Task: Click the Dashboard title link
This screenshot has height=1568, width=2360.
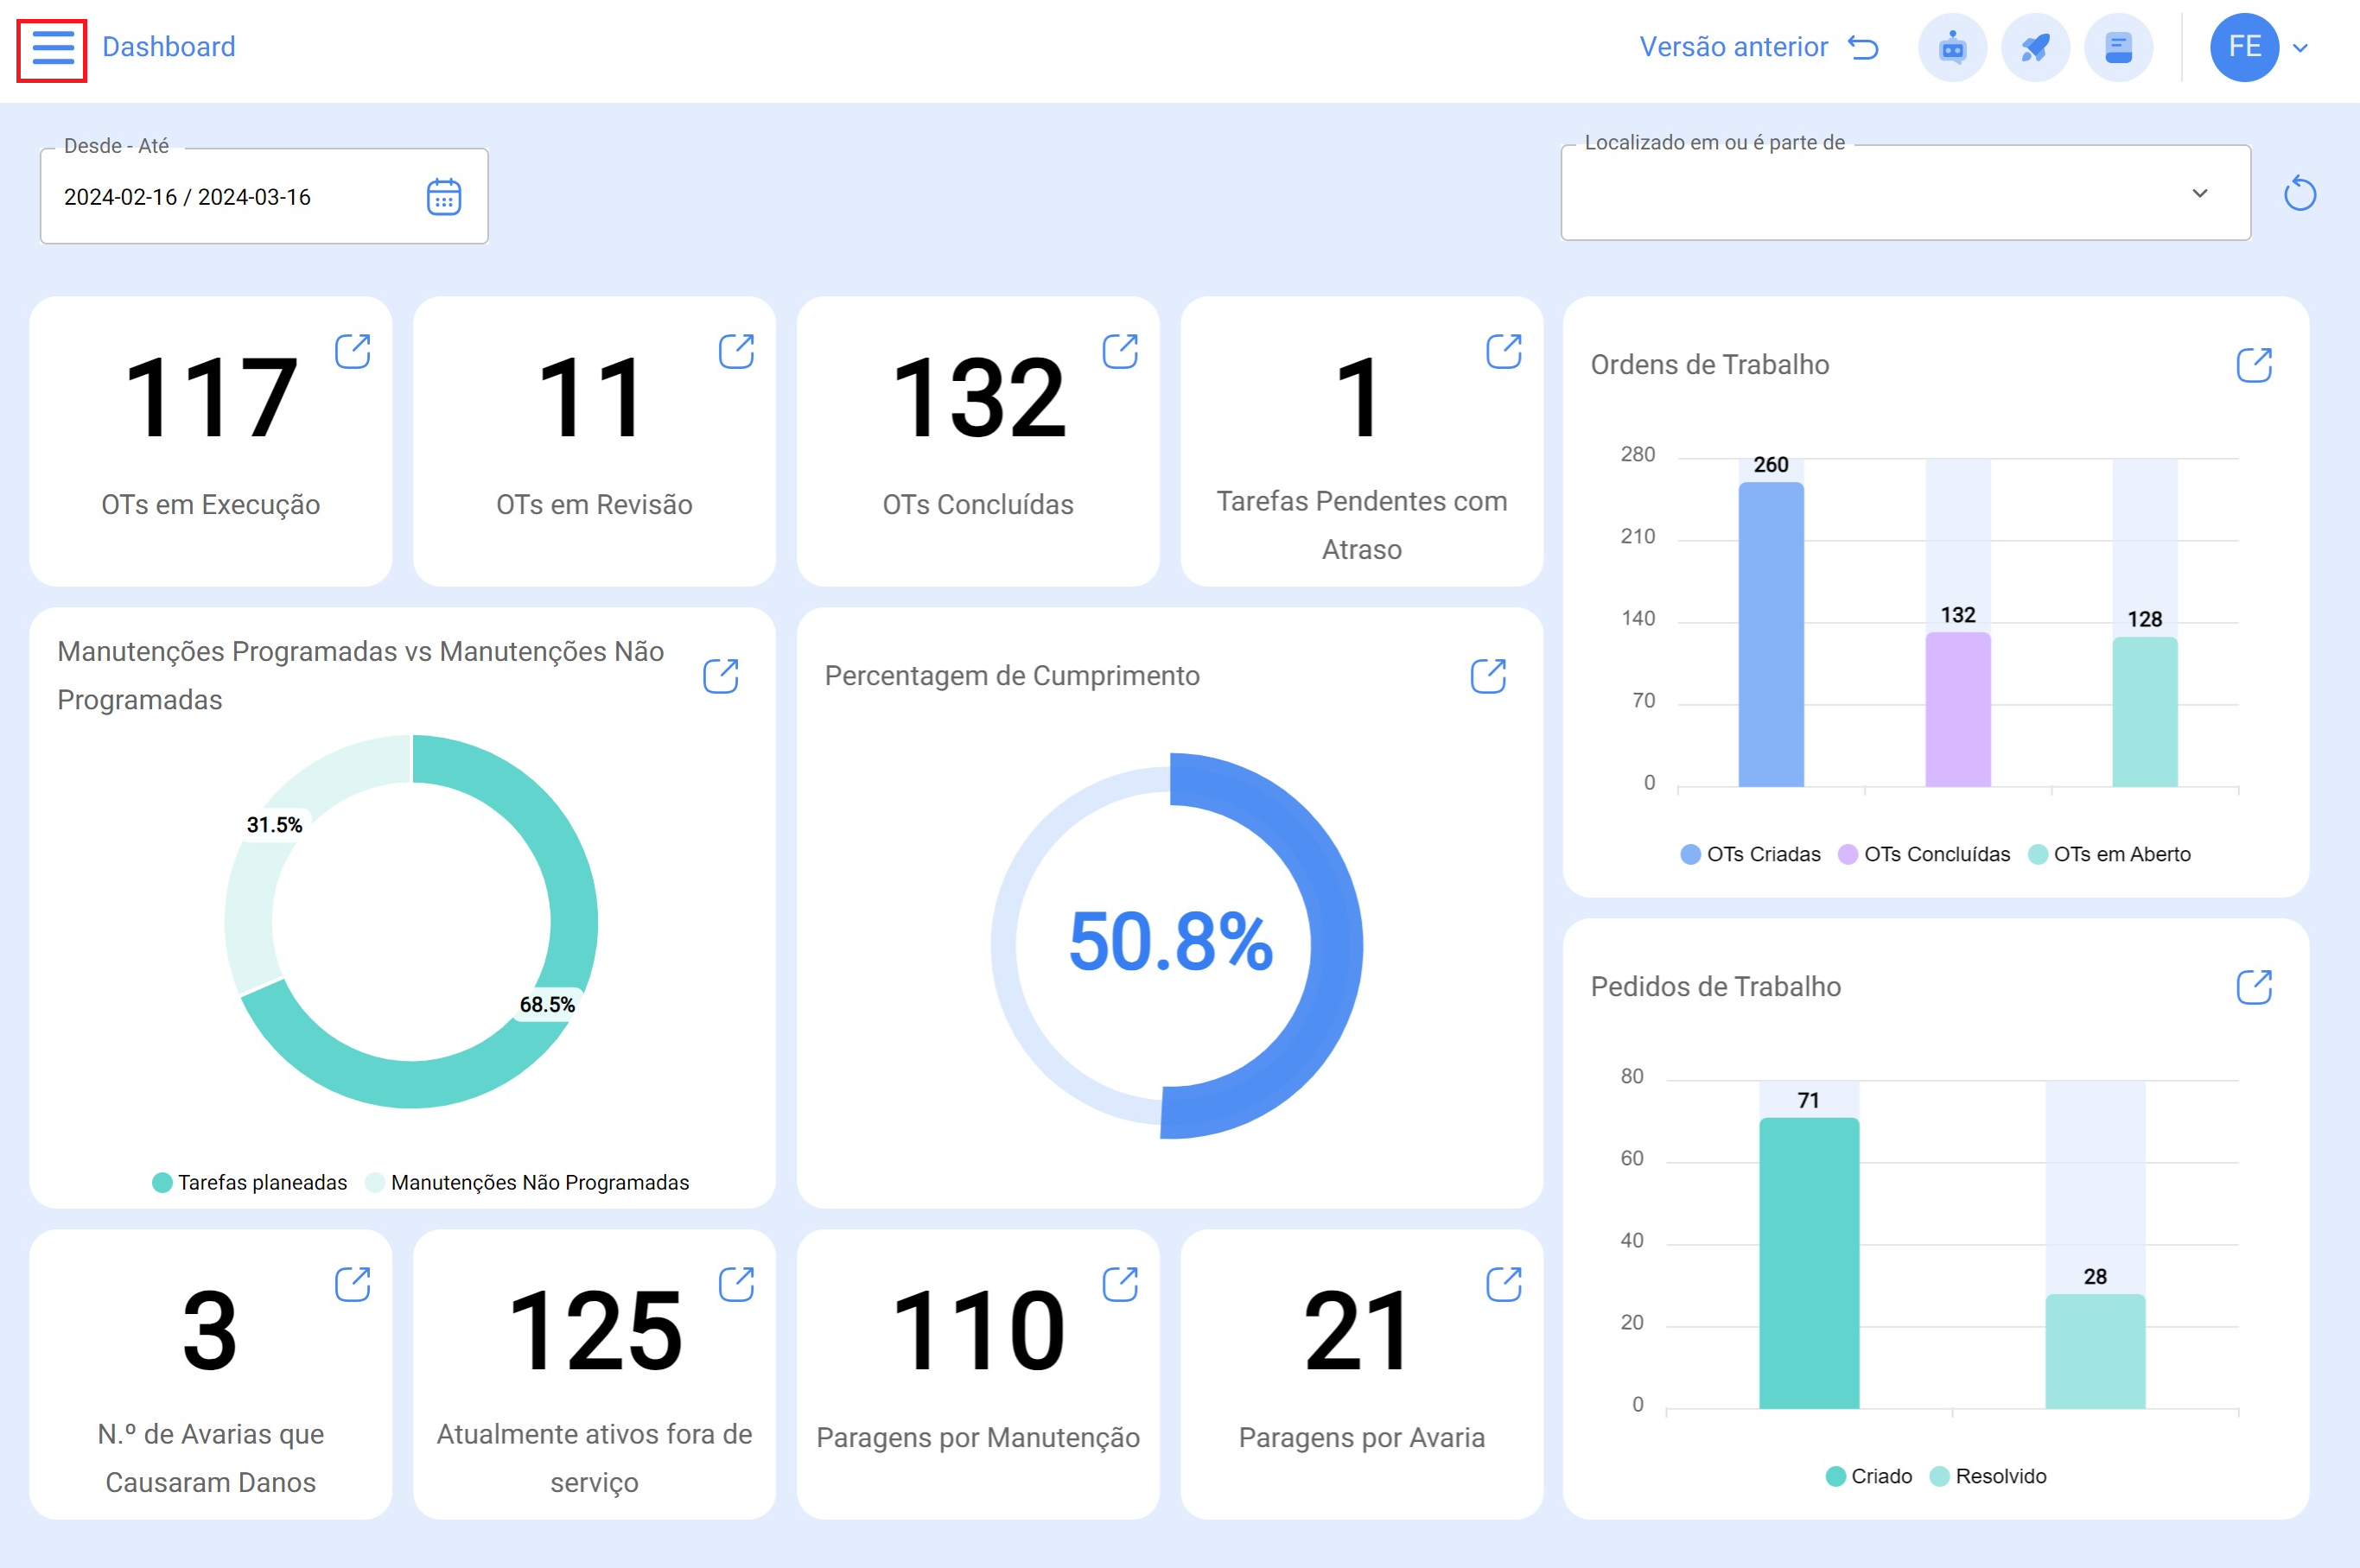Action: 169,47
